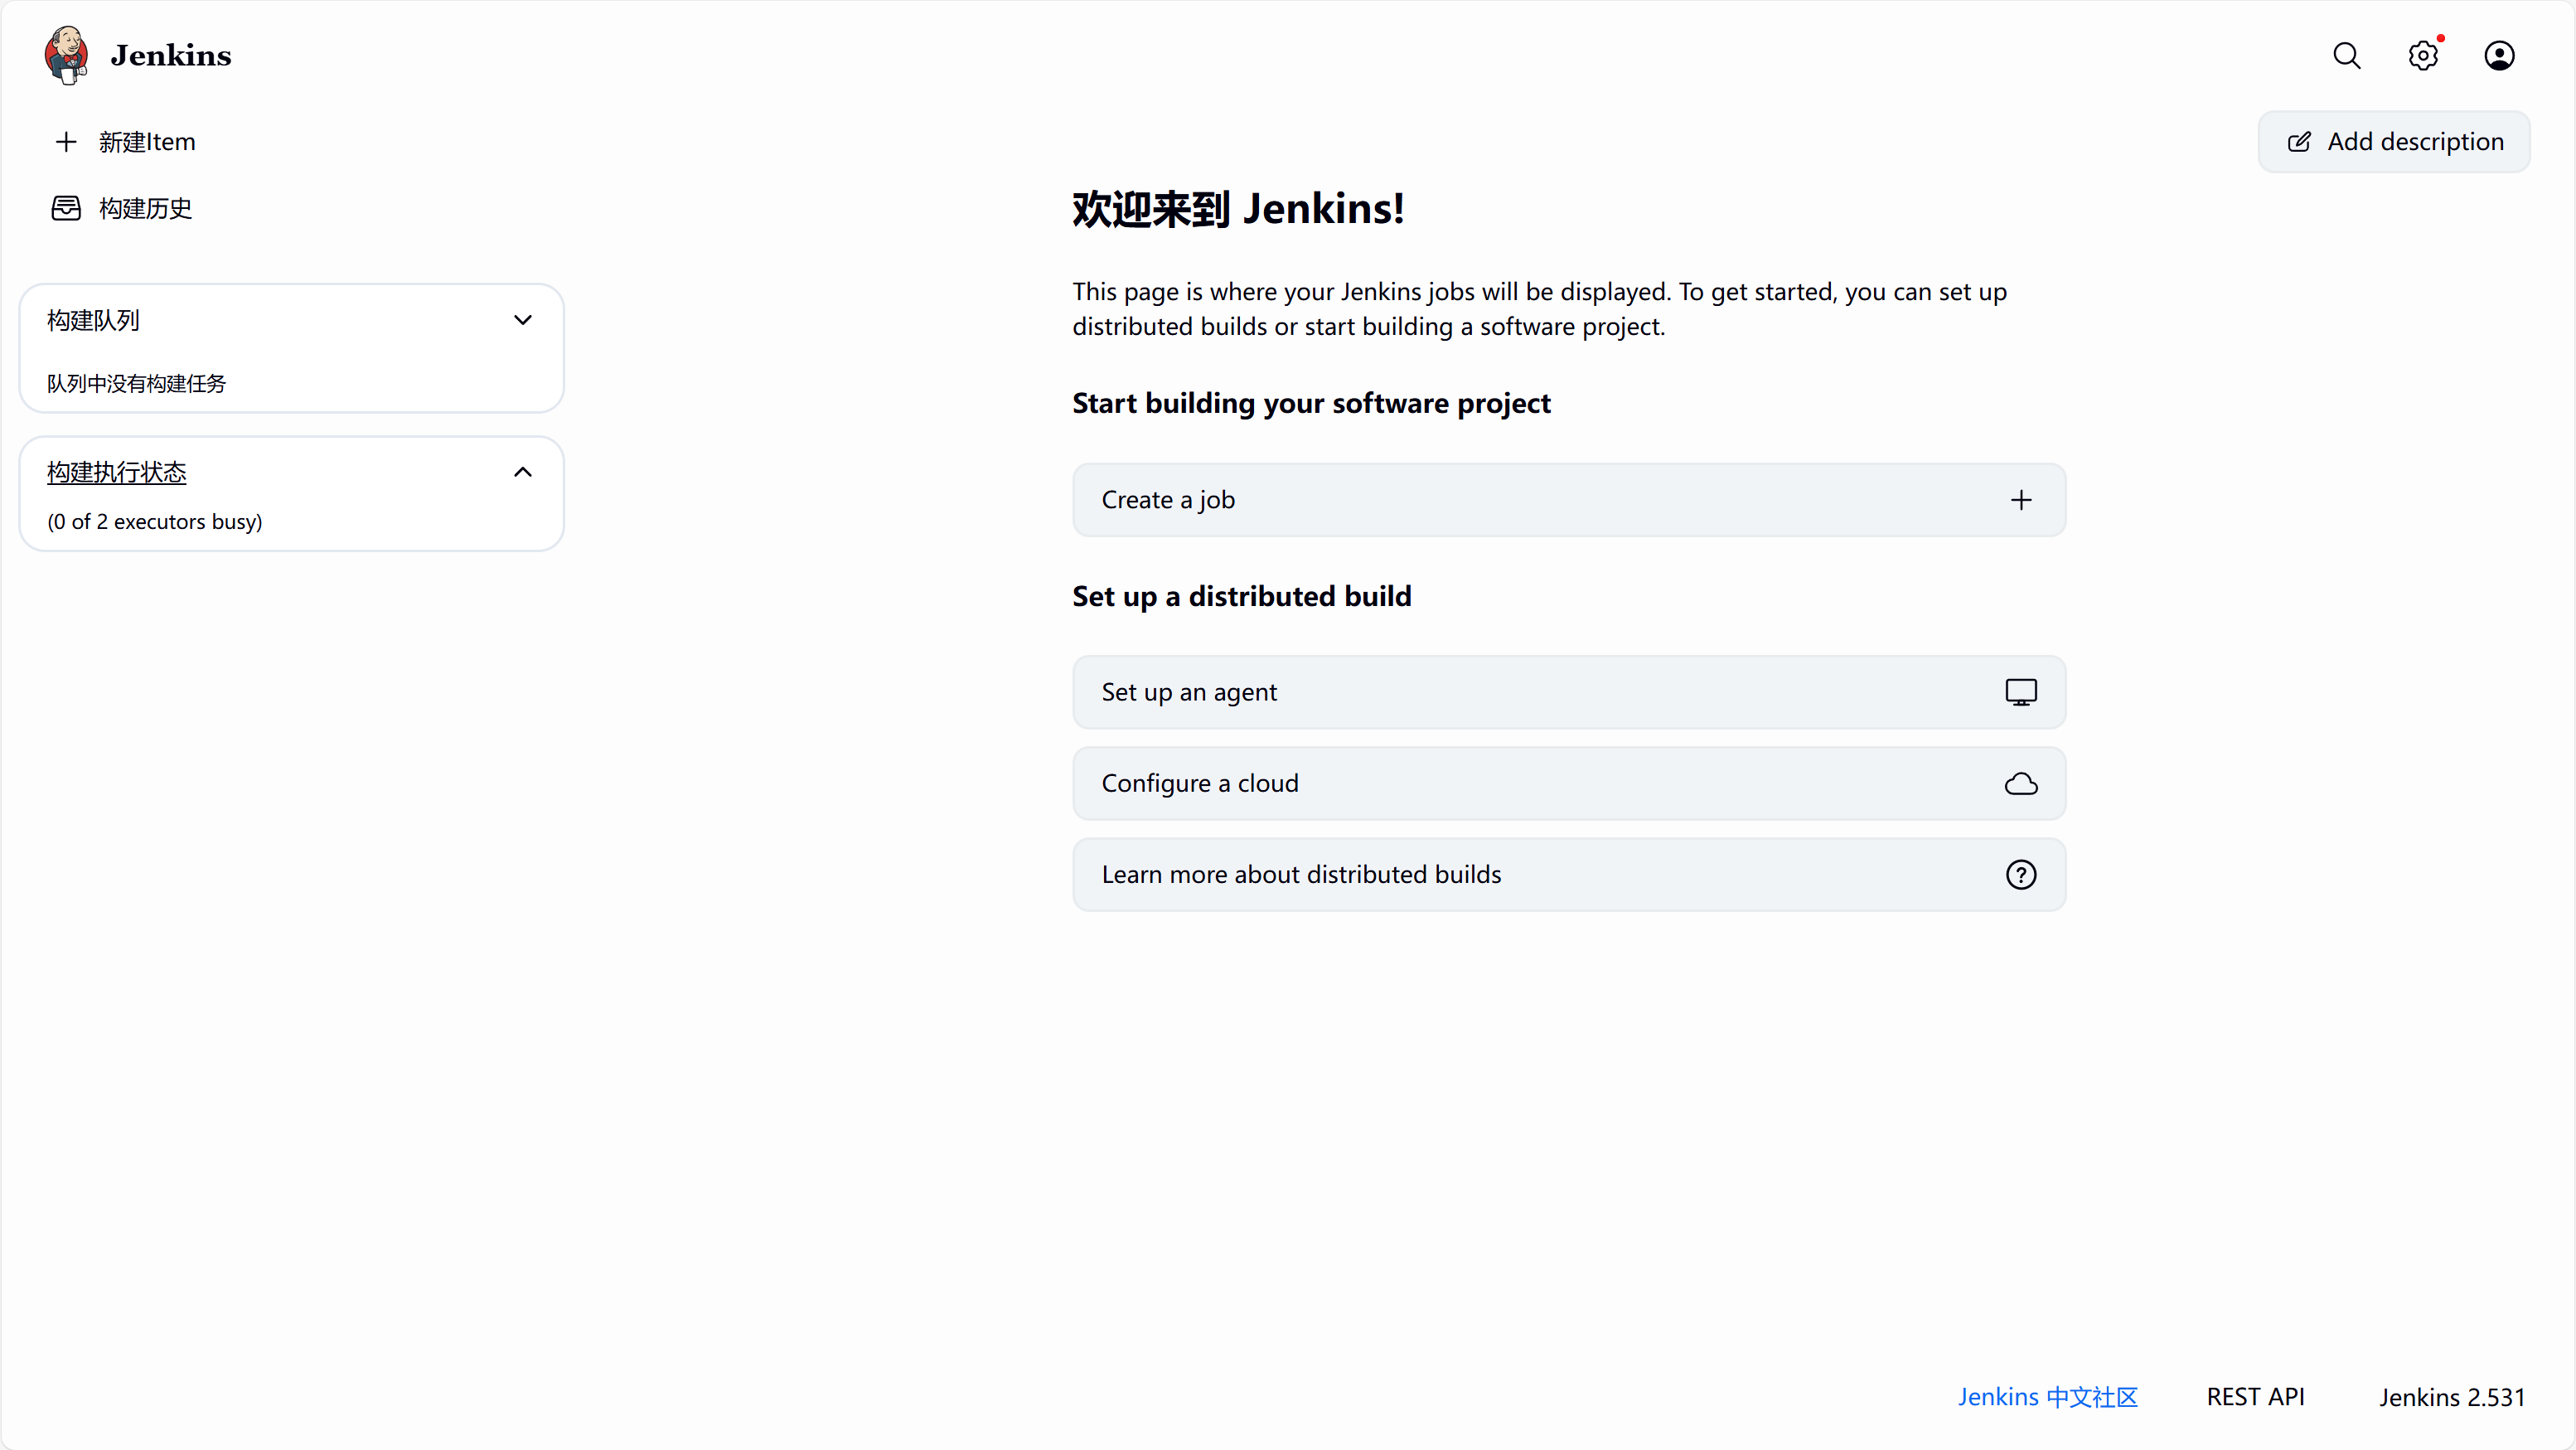Visit the Jenkins 中文社区 footer link

point(2047,1397)
